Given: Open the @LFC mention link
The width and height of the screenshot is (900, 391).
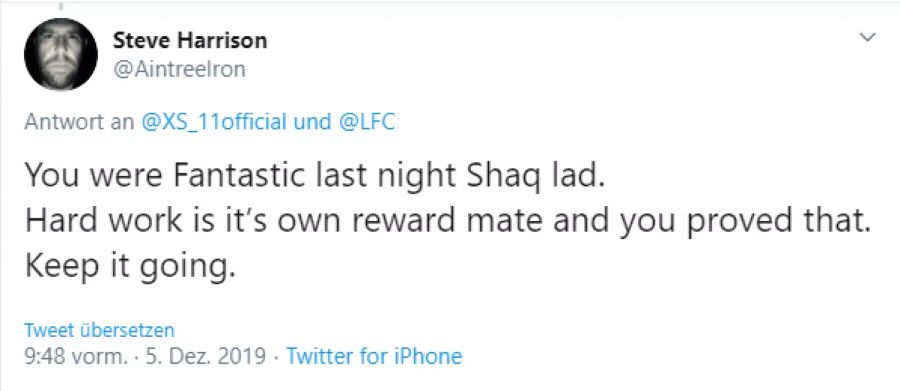Looking at the screenshot, I should coord(366,122).
